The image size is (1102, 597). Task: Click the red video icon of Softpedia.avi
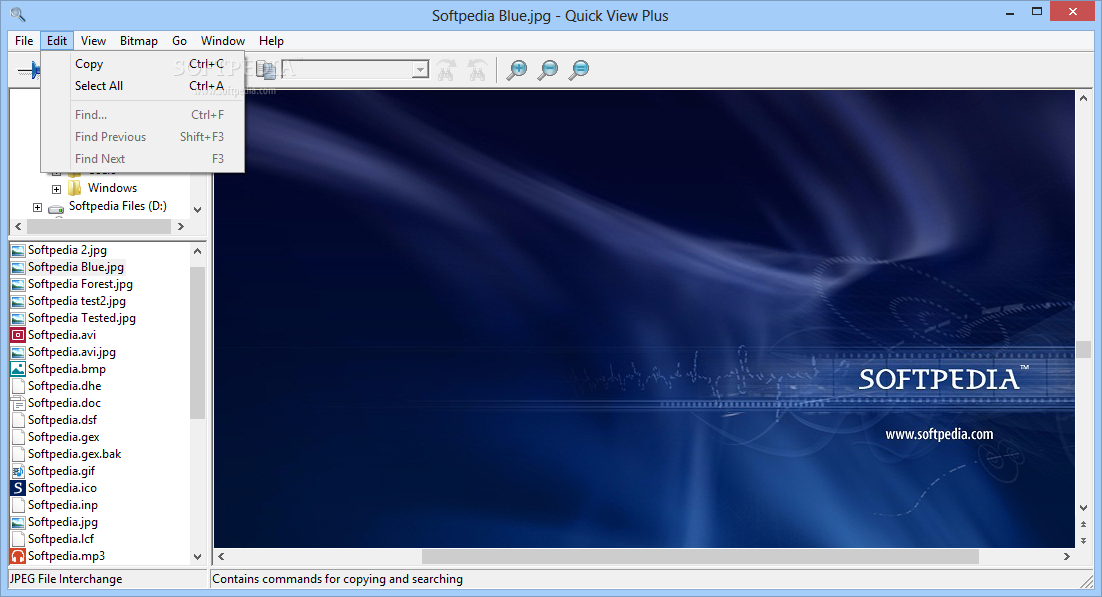pyautogui.click(x=18, y=335)
